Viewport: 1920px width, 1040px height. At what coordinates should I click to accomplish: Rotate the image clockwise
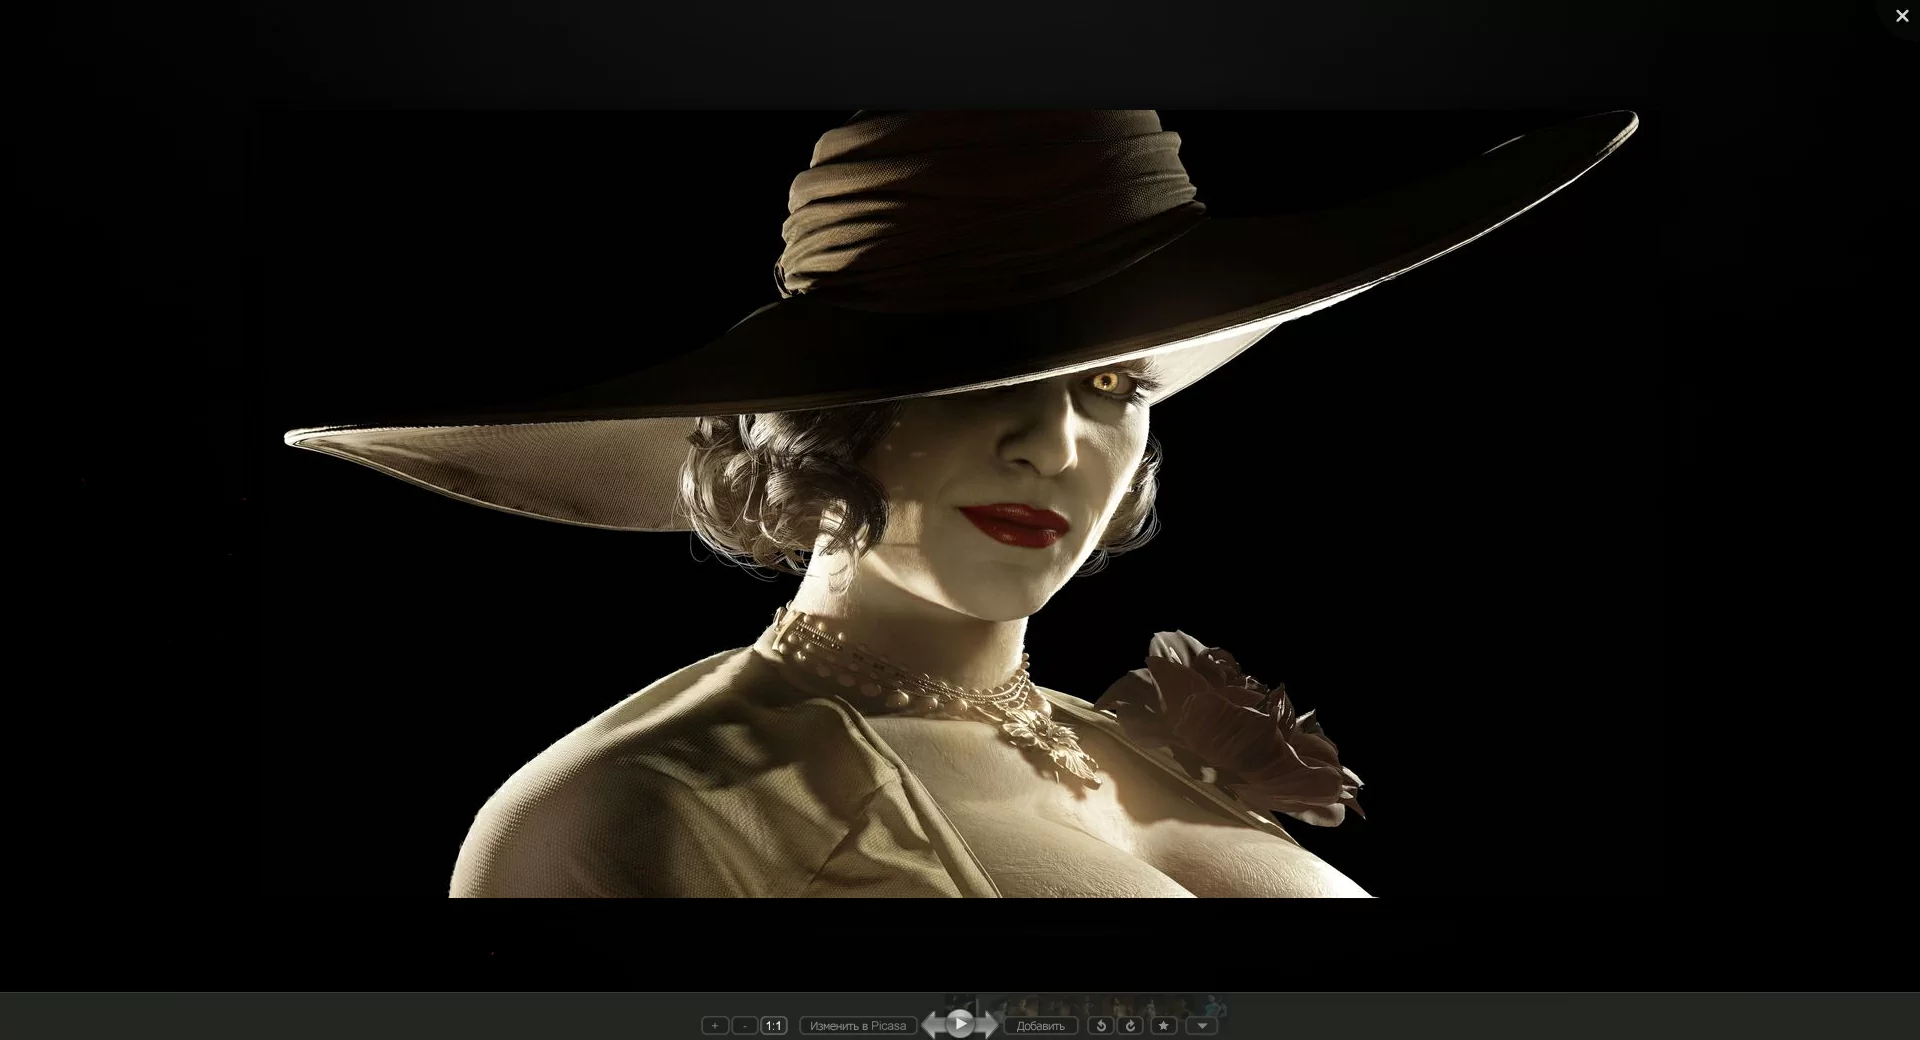coord(1131,1025)
